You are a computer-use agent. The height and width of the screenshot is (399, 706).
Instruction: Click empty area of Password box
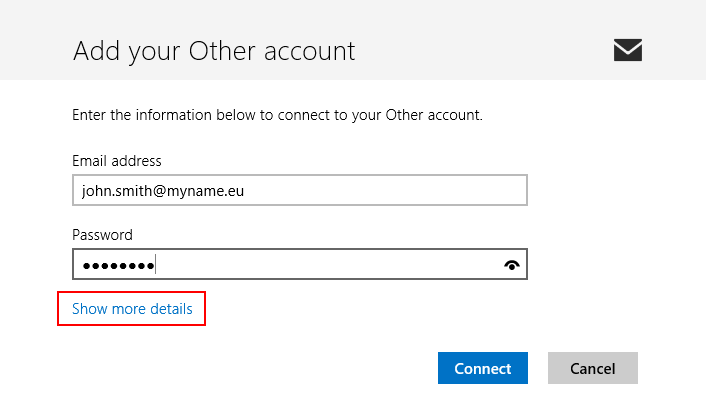(x=329, y=264)
